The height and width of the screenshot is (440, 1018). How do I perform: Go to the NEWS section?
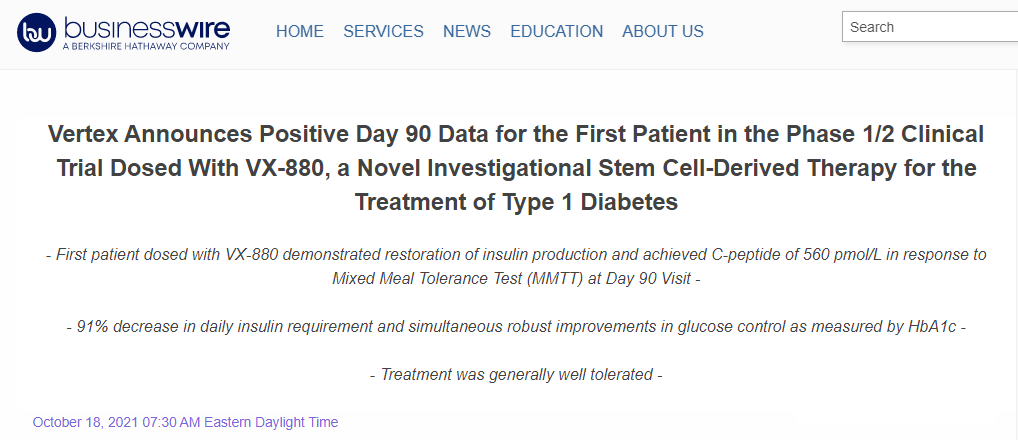click(x=467, y=32)
